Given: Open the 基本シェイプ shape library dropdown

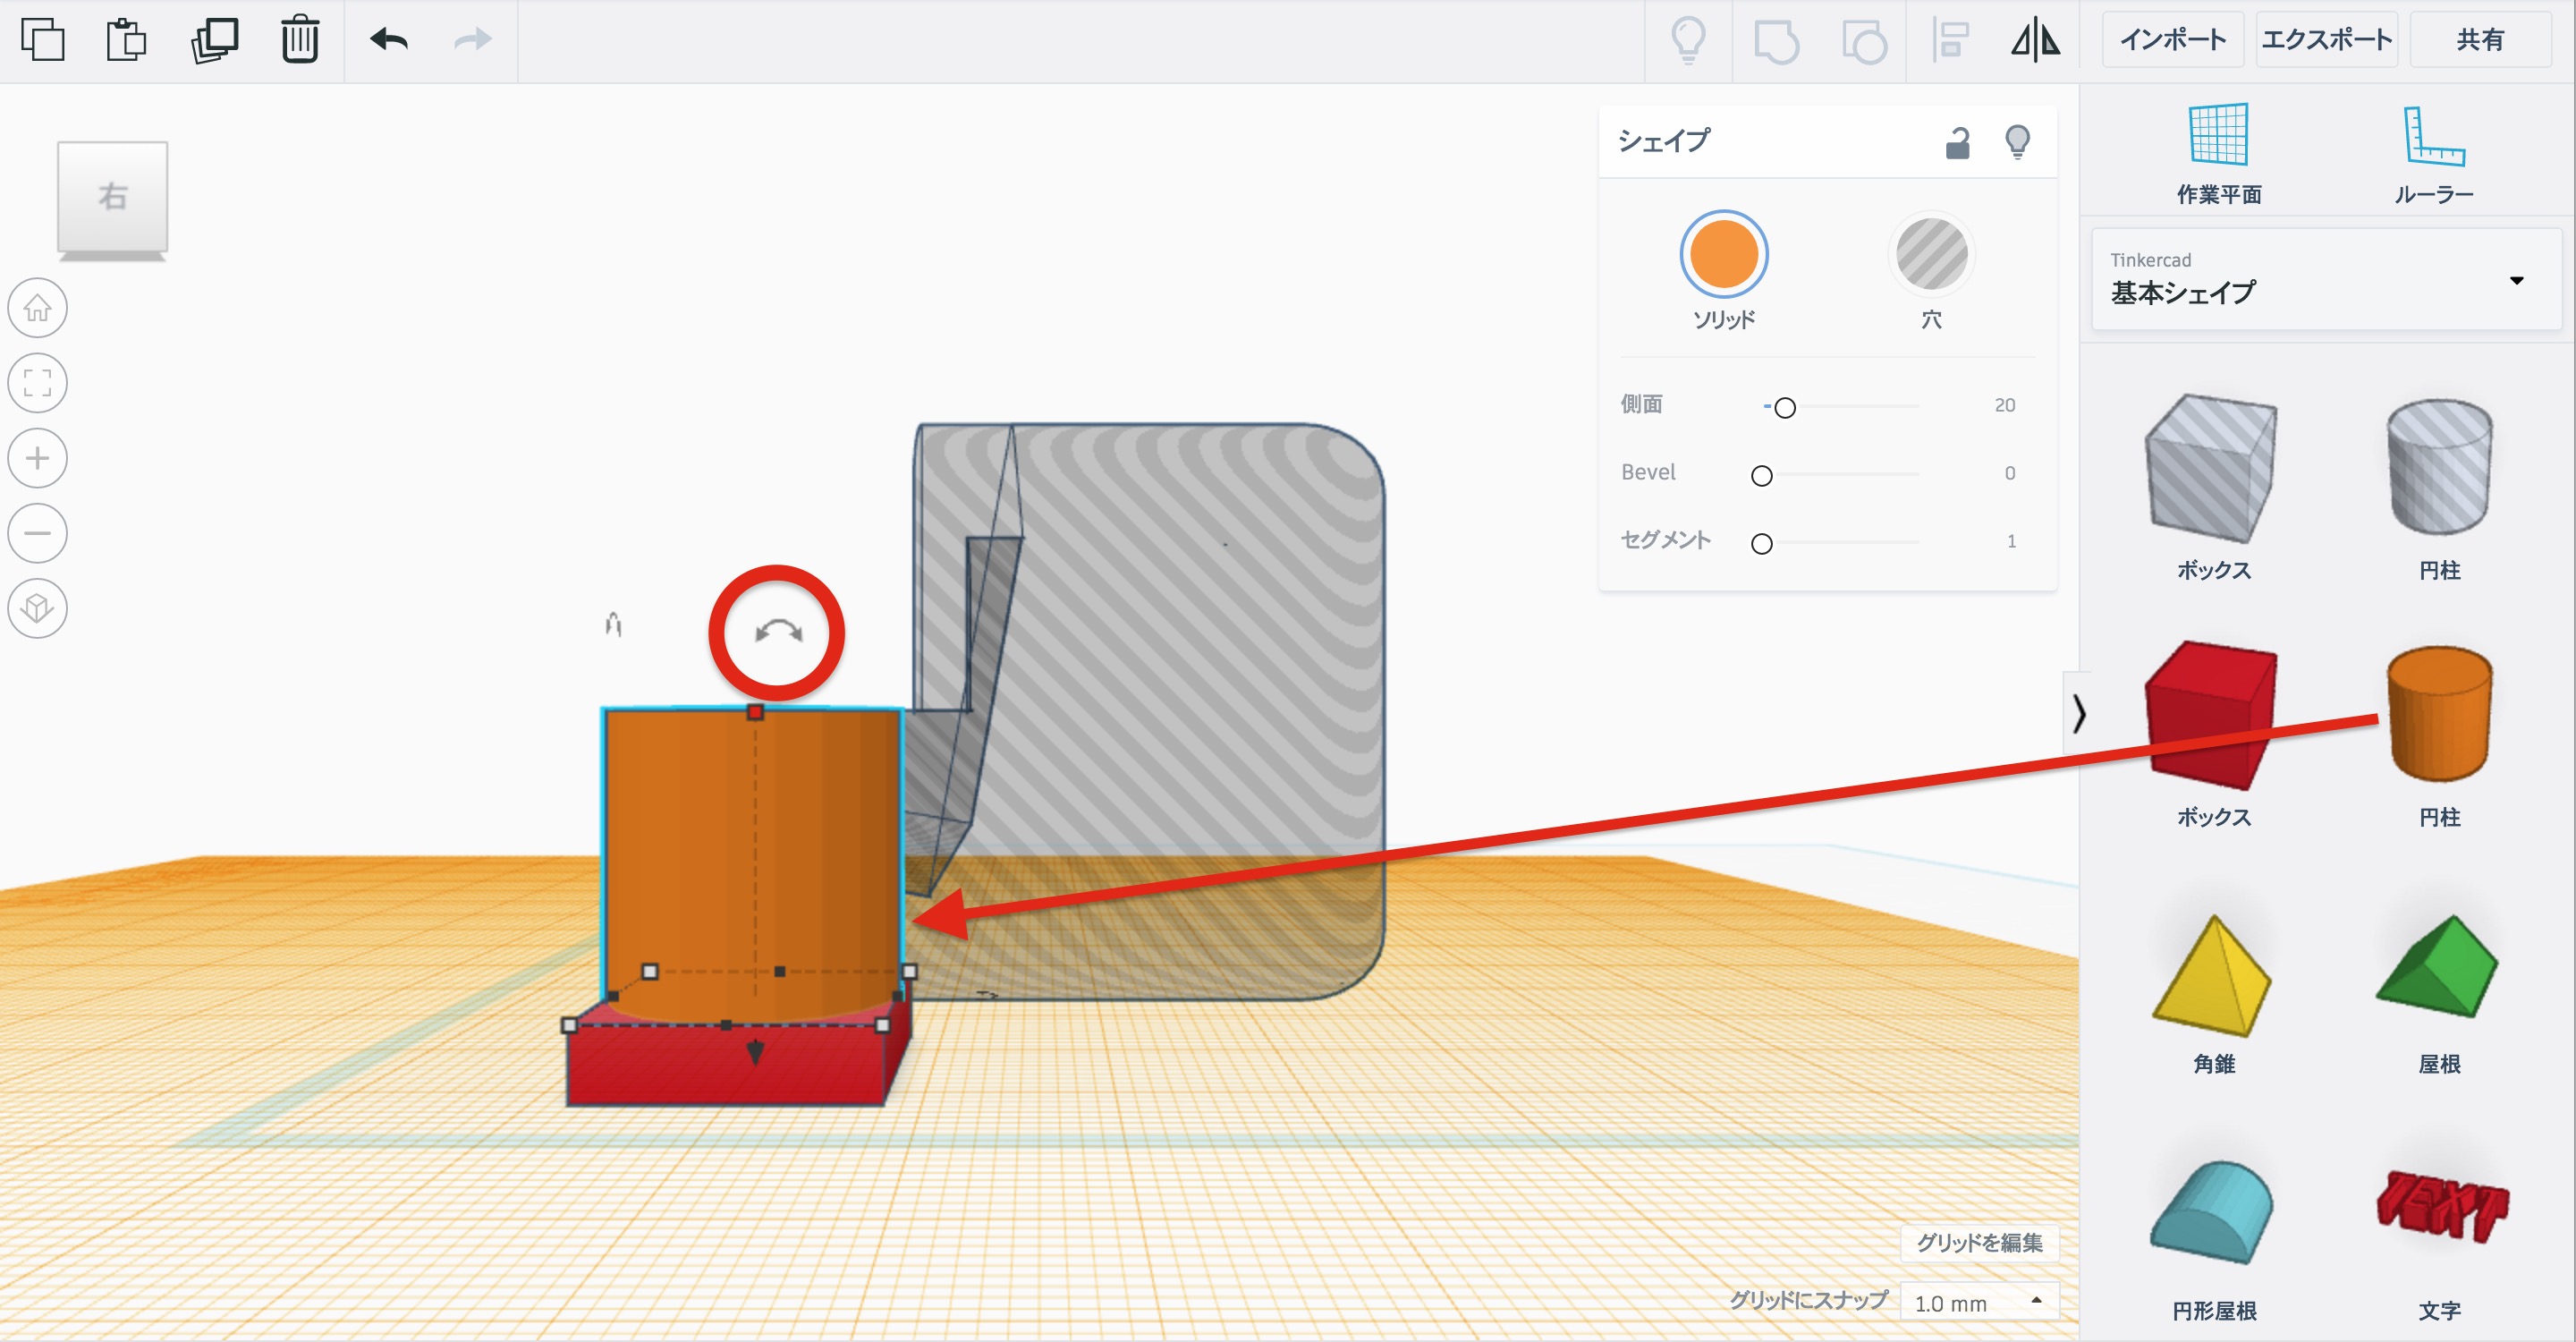Looking at the screenshot, I should [2326, 279].
